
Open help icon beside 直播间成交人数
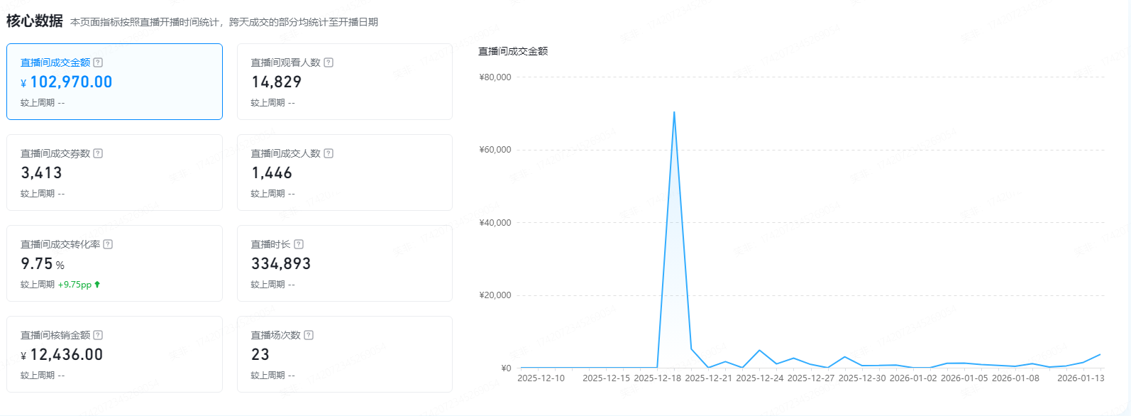click(x=328, y=153)
